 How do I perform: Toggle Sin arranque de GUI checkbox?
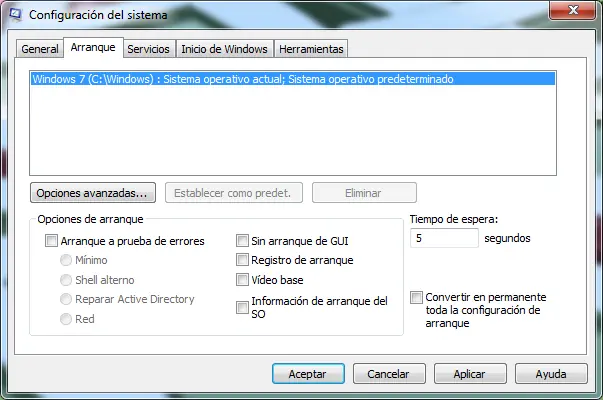(x=242, y=241)
